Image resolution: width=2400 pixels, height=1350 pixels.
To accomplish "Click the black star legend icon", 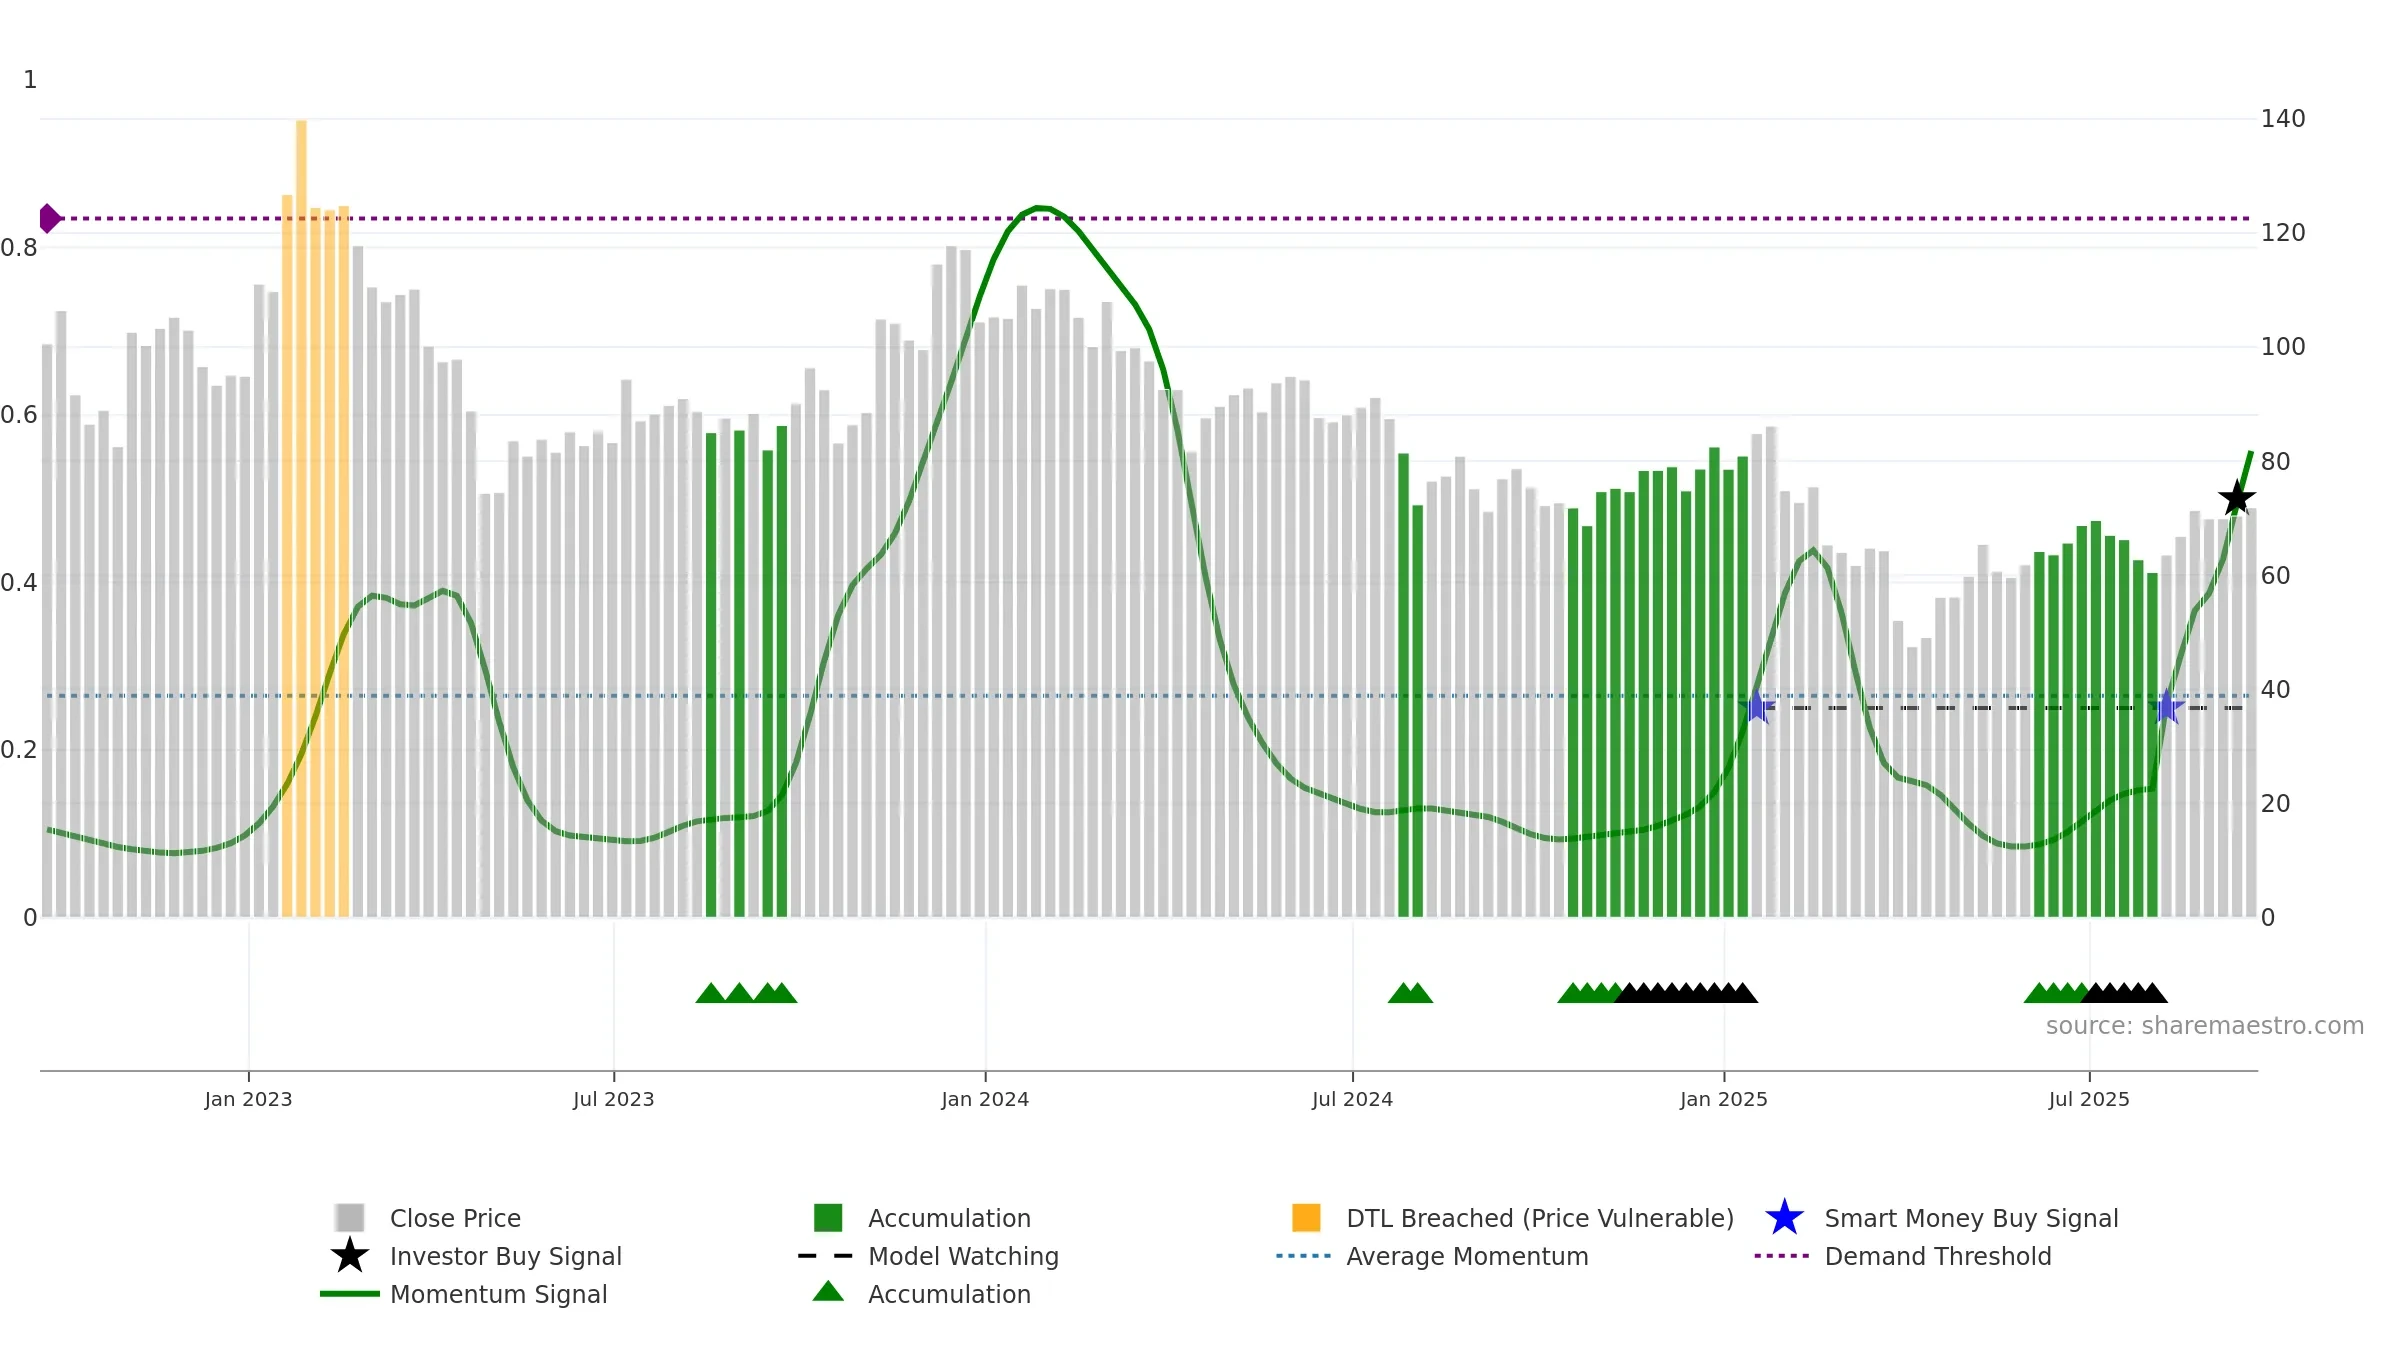I will pos(350,1256).
